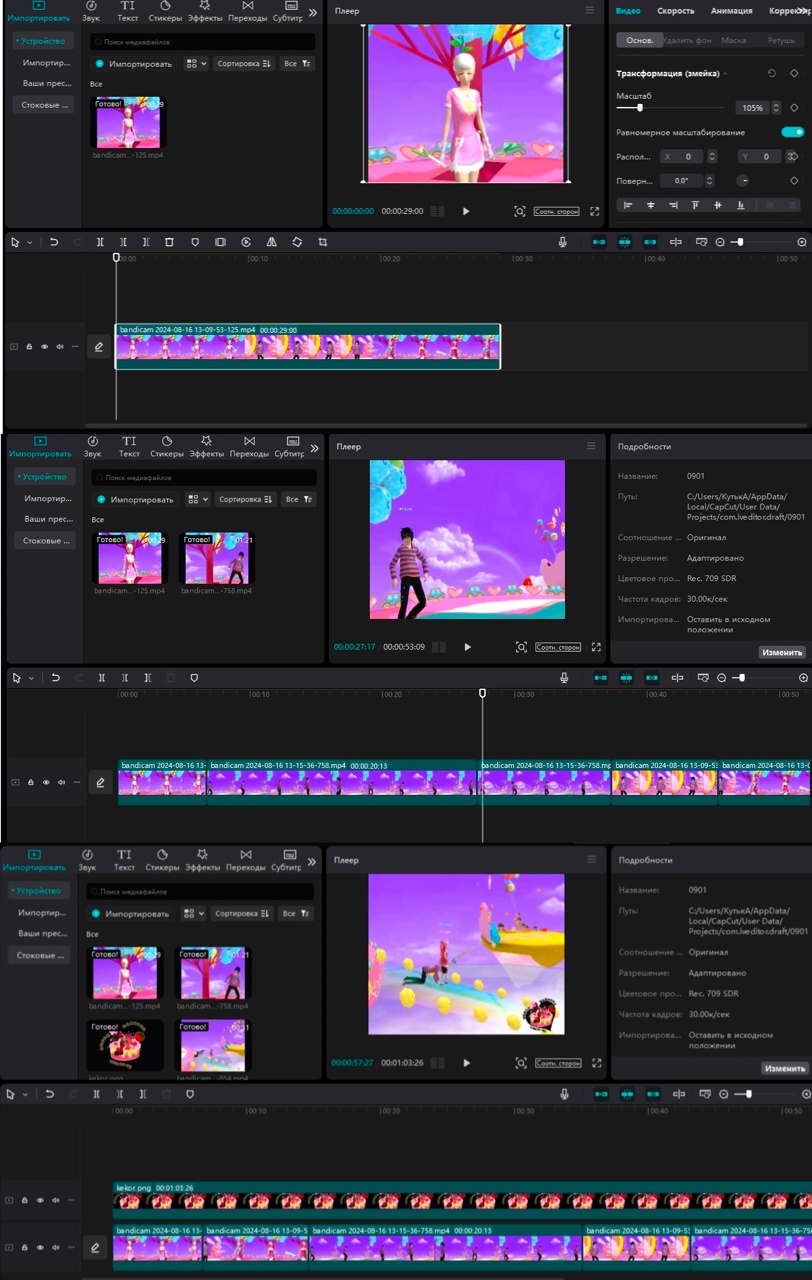
Task: Switch to the Скорость tab
Action: coord(675,11)
